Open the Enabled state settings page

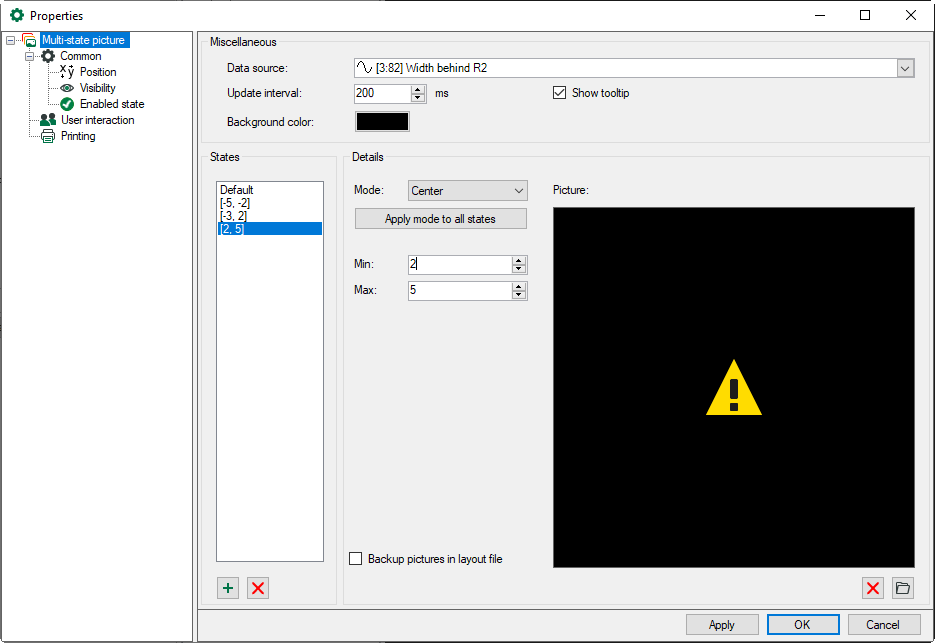[112, 104]
